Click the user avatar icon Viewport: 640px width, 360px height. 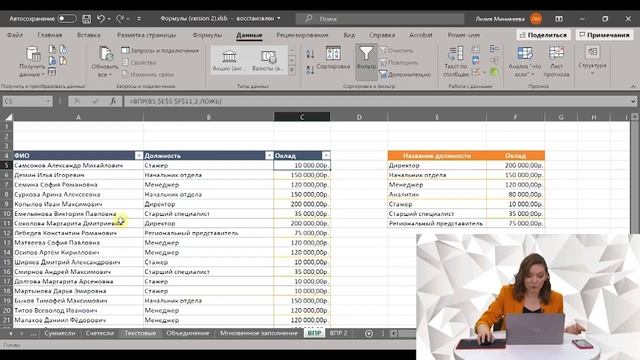(x=536, y=19)
